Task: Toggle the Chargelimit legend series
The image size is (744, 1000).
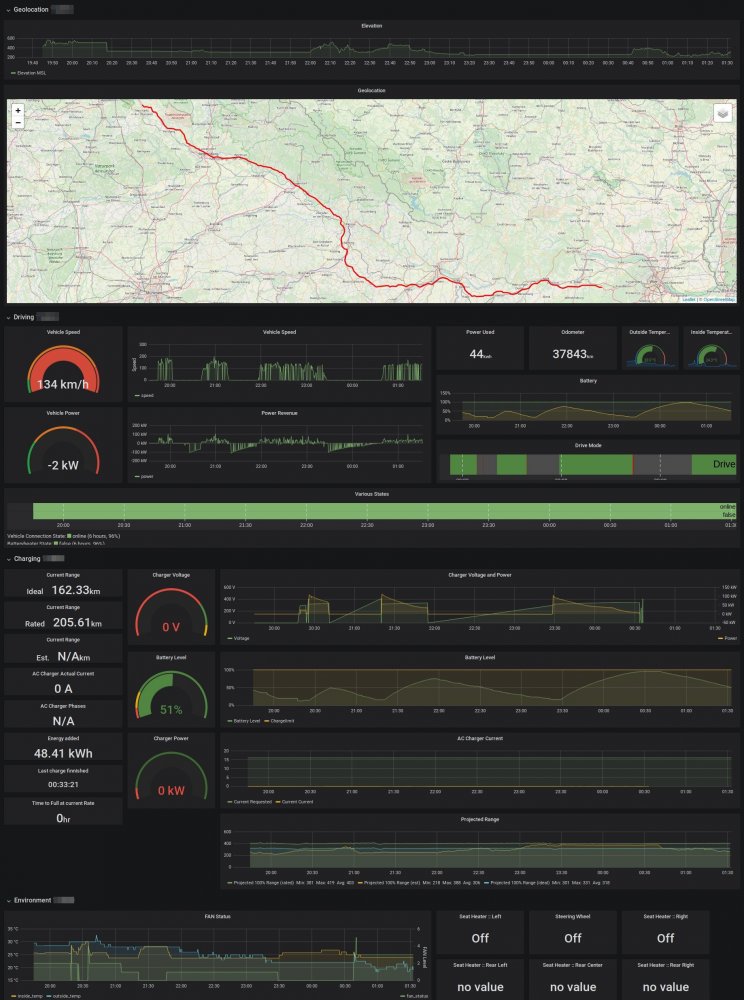Action: pyautogui.click(x=279, y=721)
